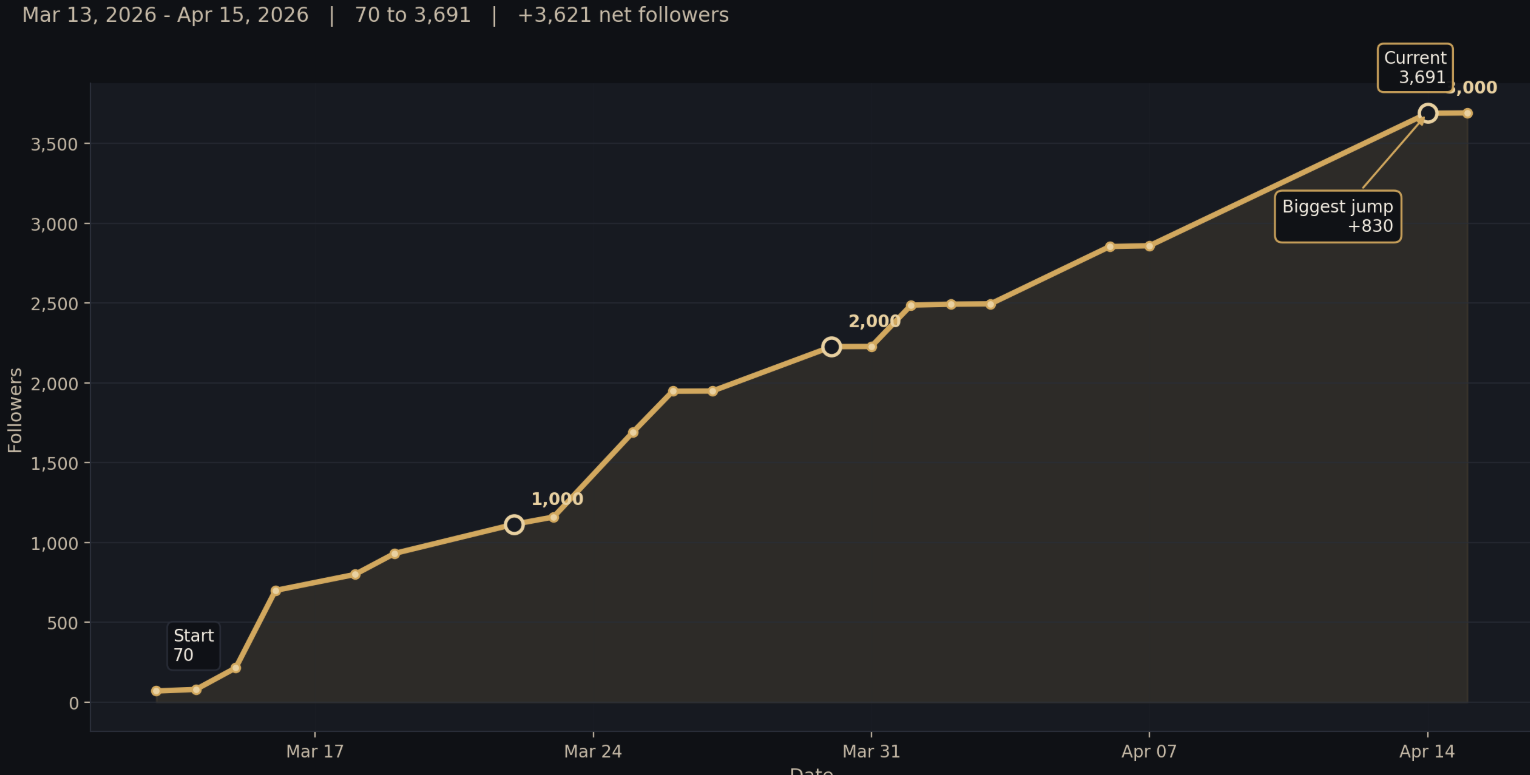
Task: Click the Date x-axis title
Action: tap(812, 770)
